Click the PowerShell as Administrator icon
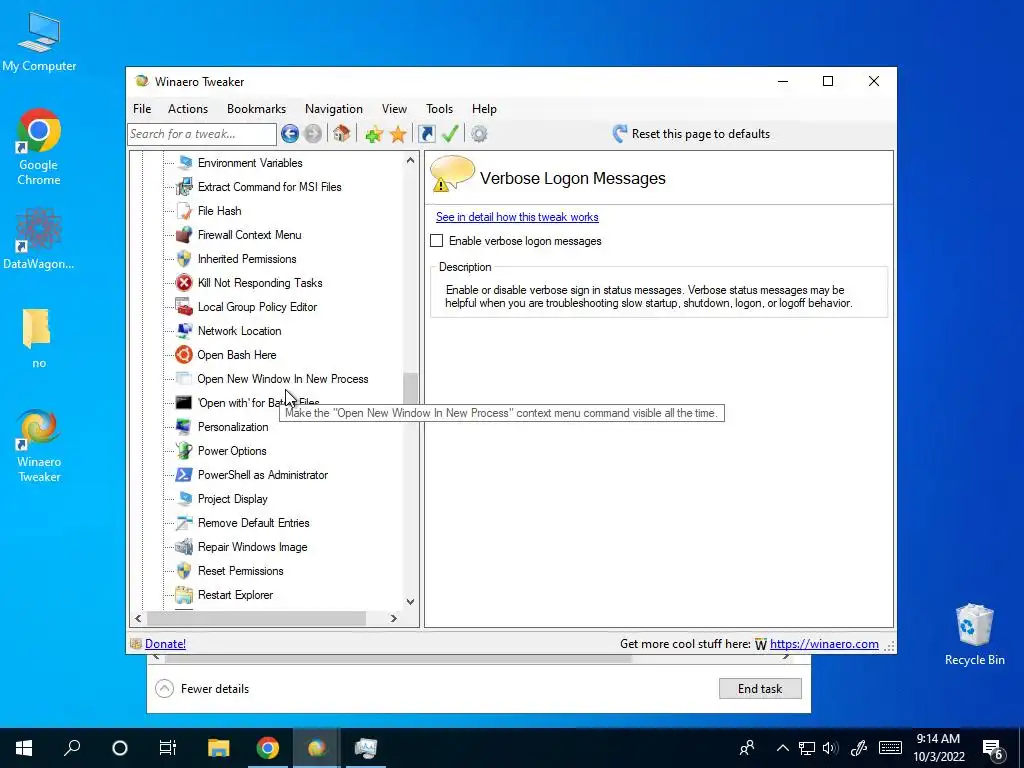 [185, 475]
